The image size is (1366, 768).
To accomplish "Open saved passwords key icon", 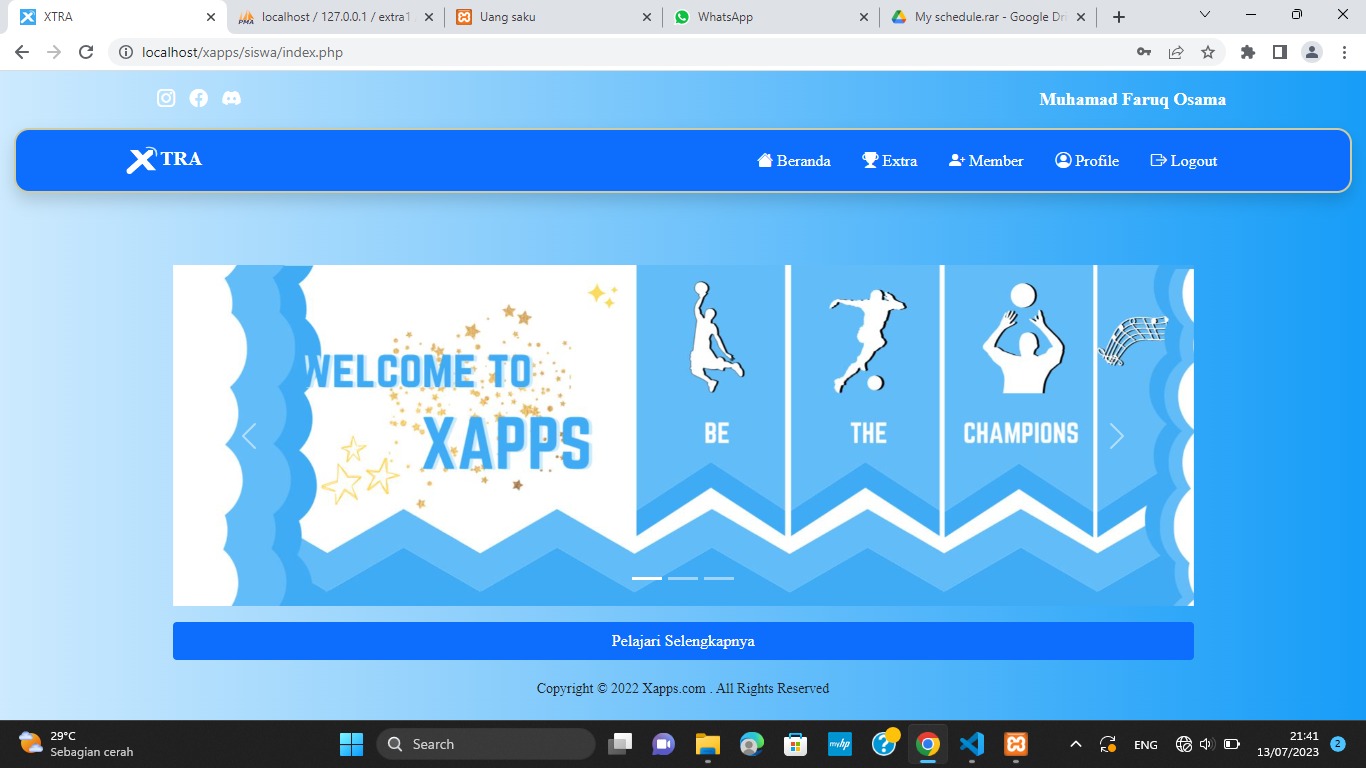I will (x=1144, y=52).
